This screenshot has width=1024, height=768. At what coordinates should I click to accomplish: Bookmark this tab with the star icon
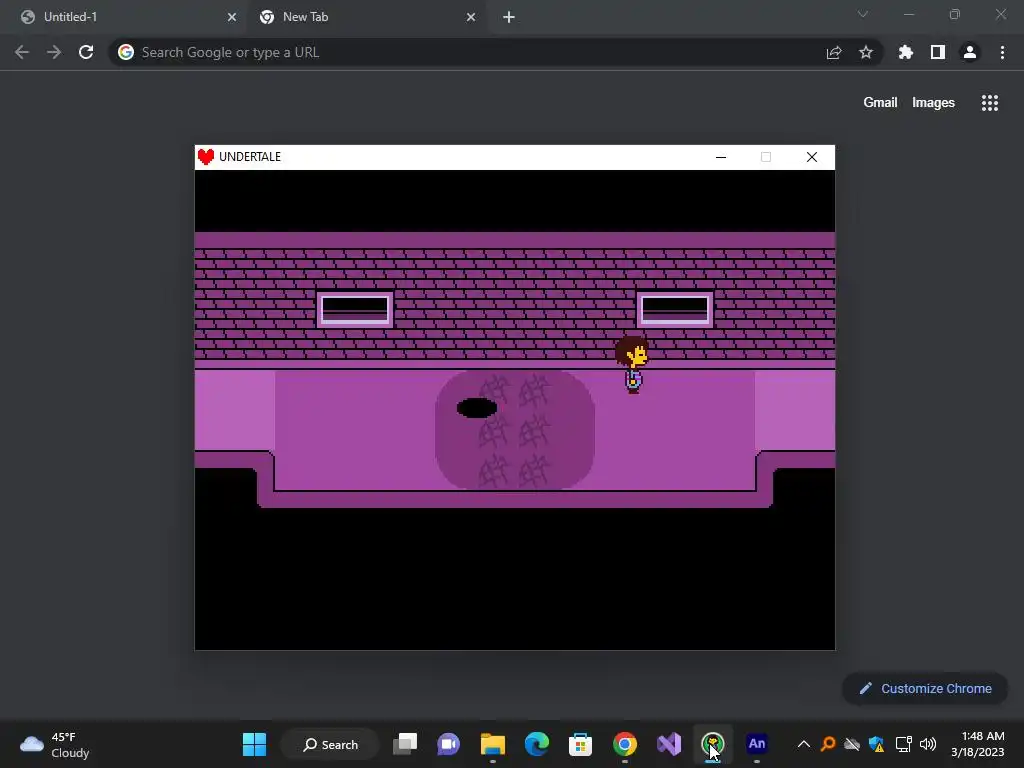(x=866, y=52)
